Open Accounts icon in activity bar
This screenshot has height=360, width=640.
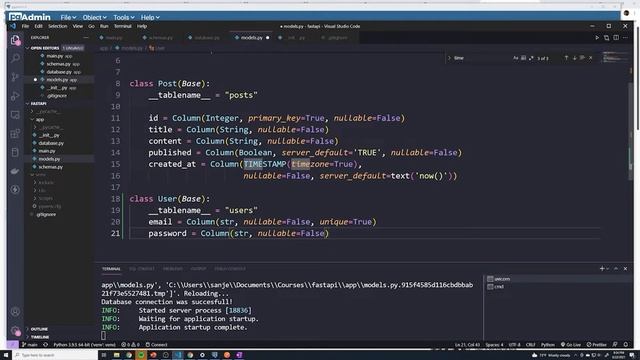(15, 312)
